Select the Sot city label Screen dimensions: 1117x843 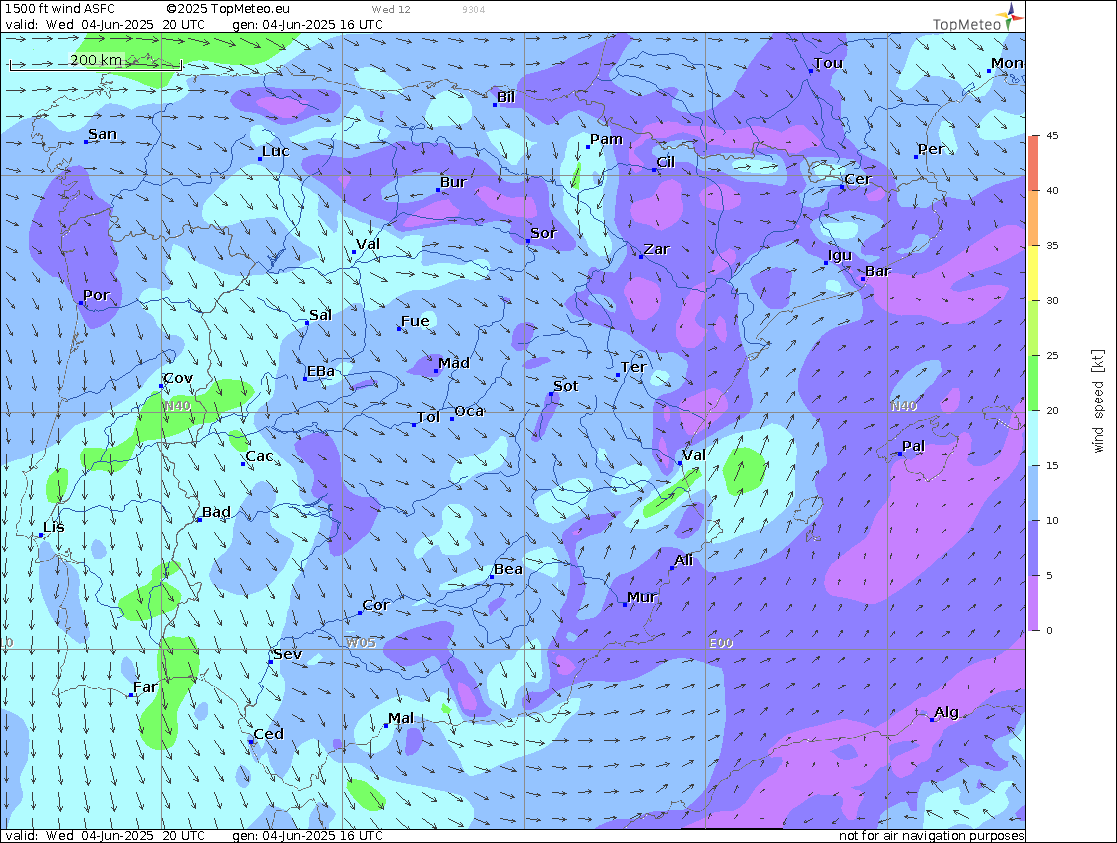click(x=566, y=386)
